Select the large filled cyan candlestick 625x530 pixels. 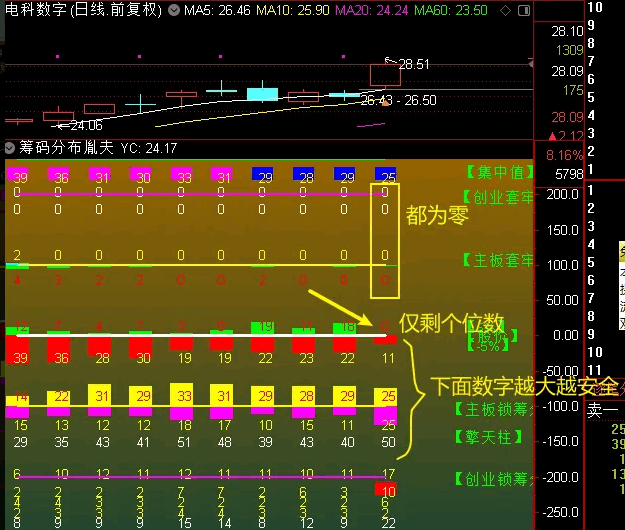tap(262, 94)
